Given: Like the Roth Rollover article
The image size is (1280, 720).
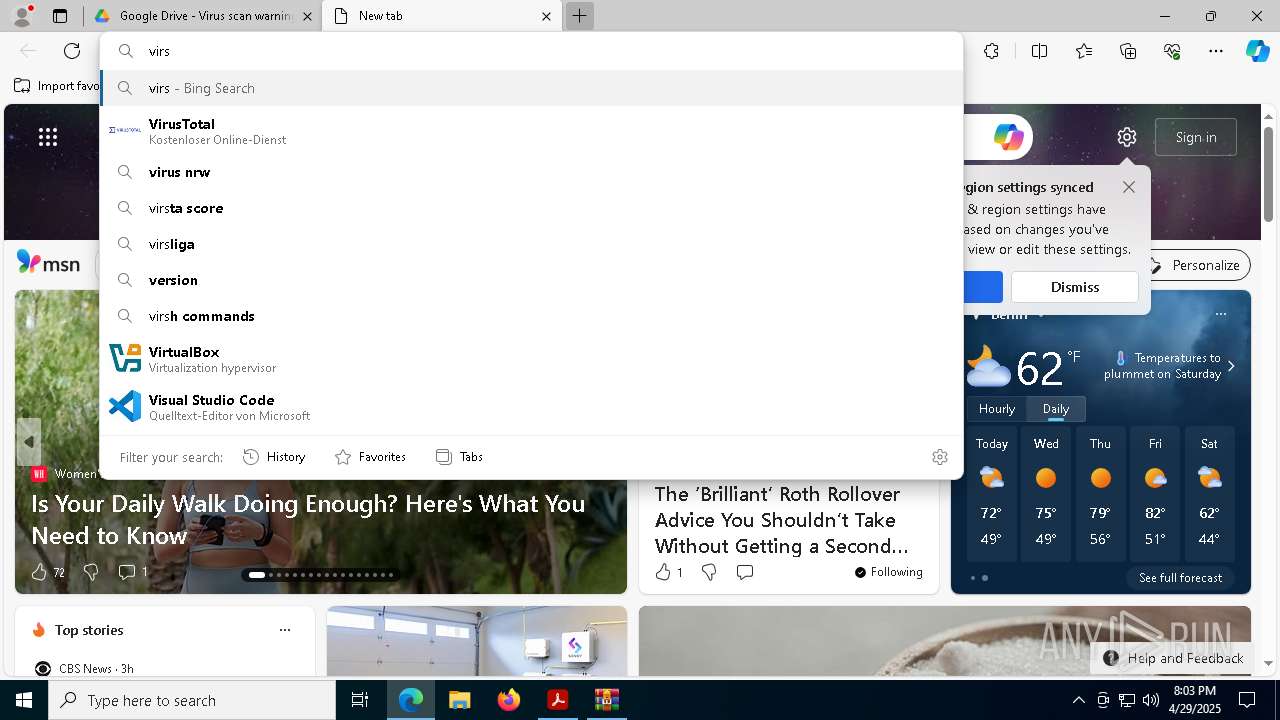Looking at the screenshot, I should (662, 572).
